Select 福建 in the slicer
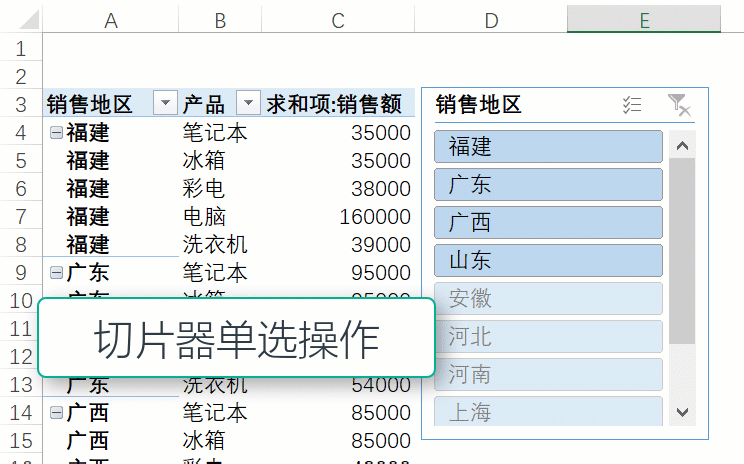This screenshot has height=464, width=744. [548, 147]
